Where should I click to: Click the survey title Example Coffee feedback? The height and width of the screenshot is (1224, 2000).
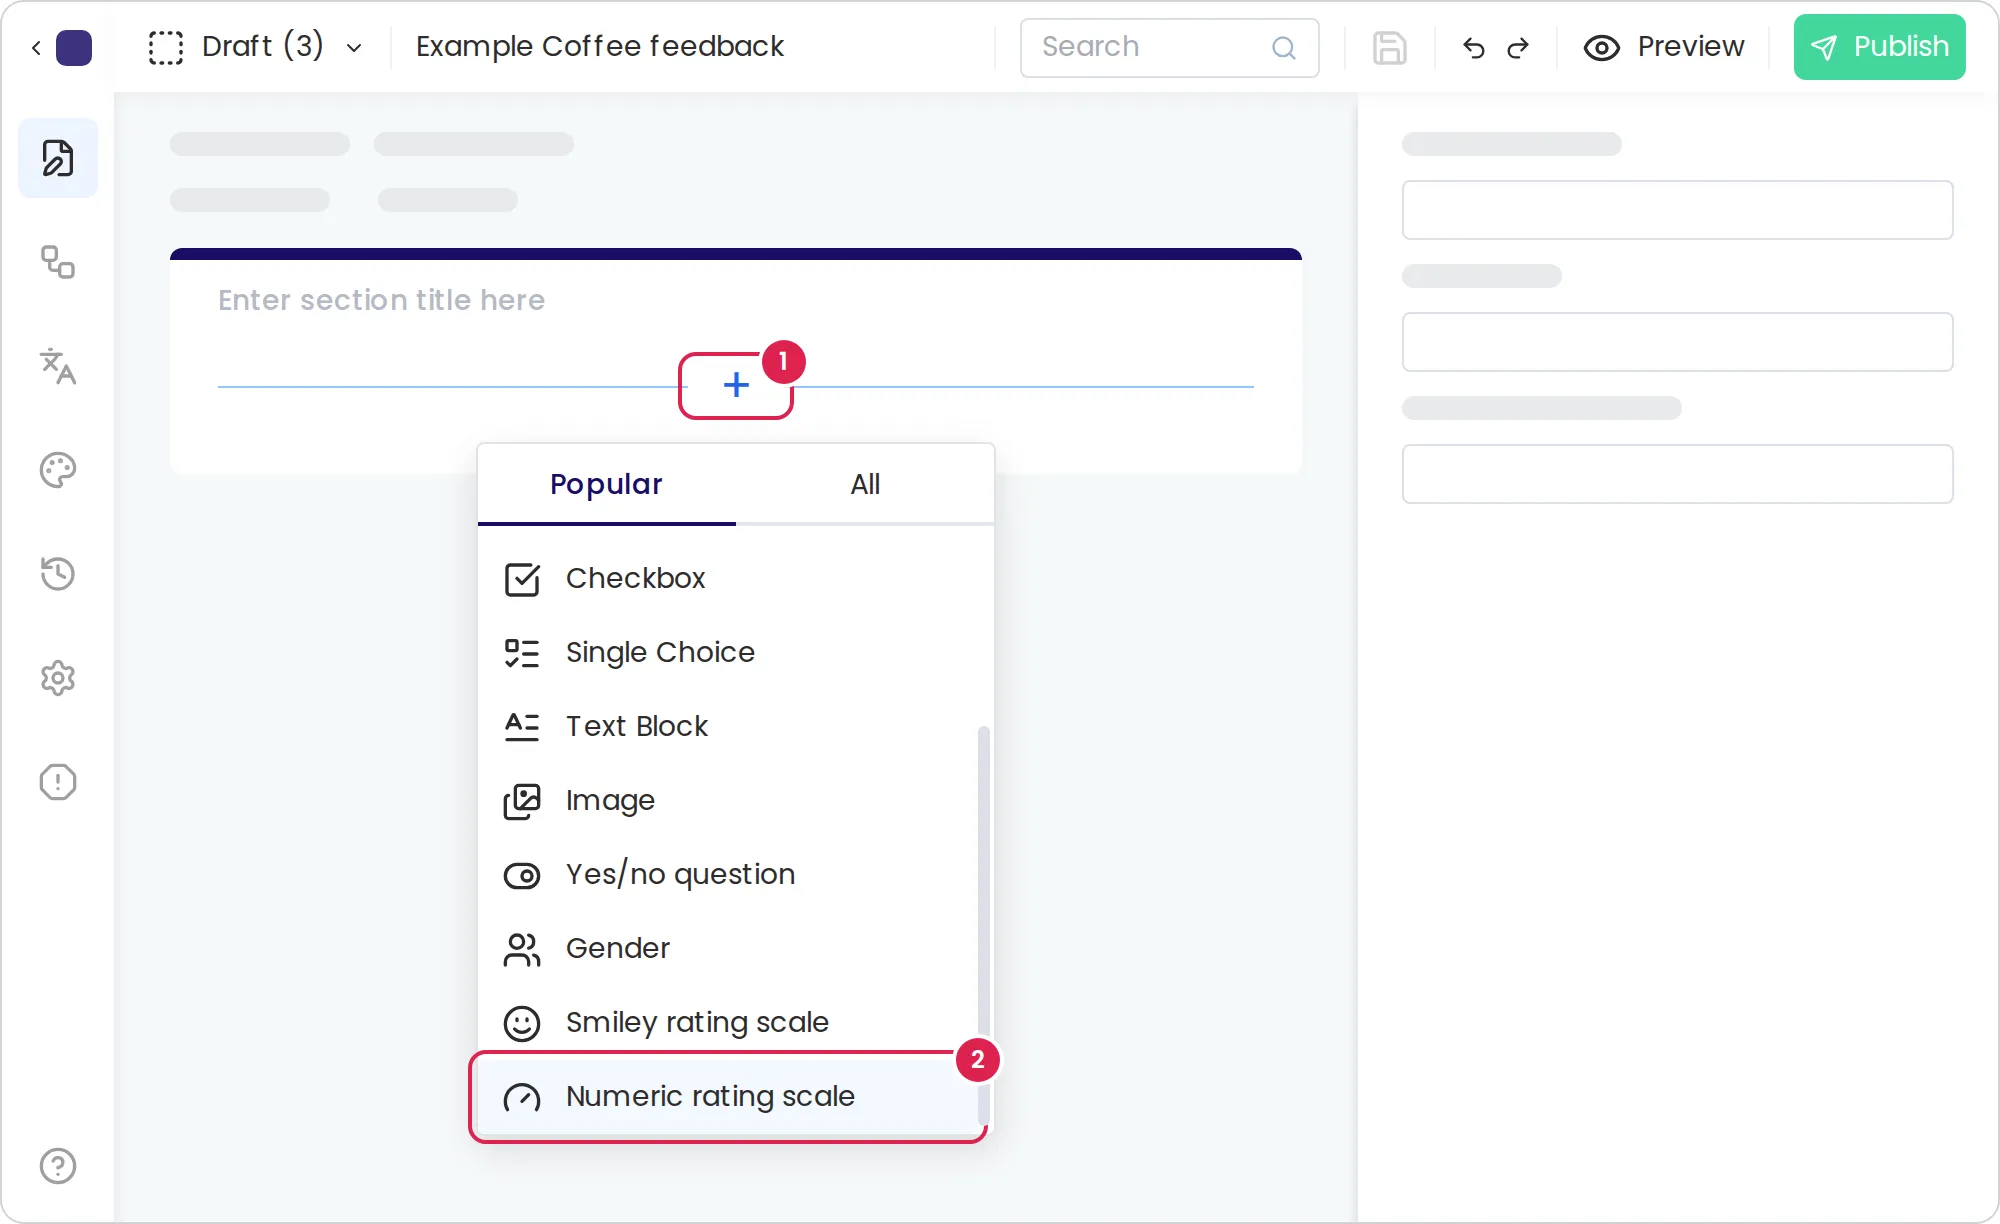click(600, 46)
